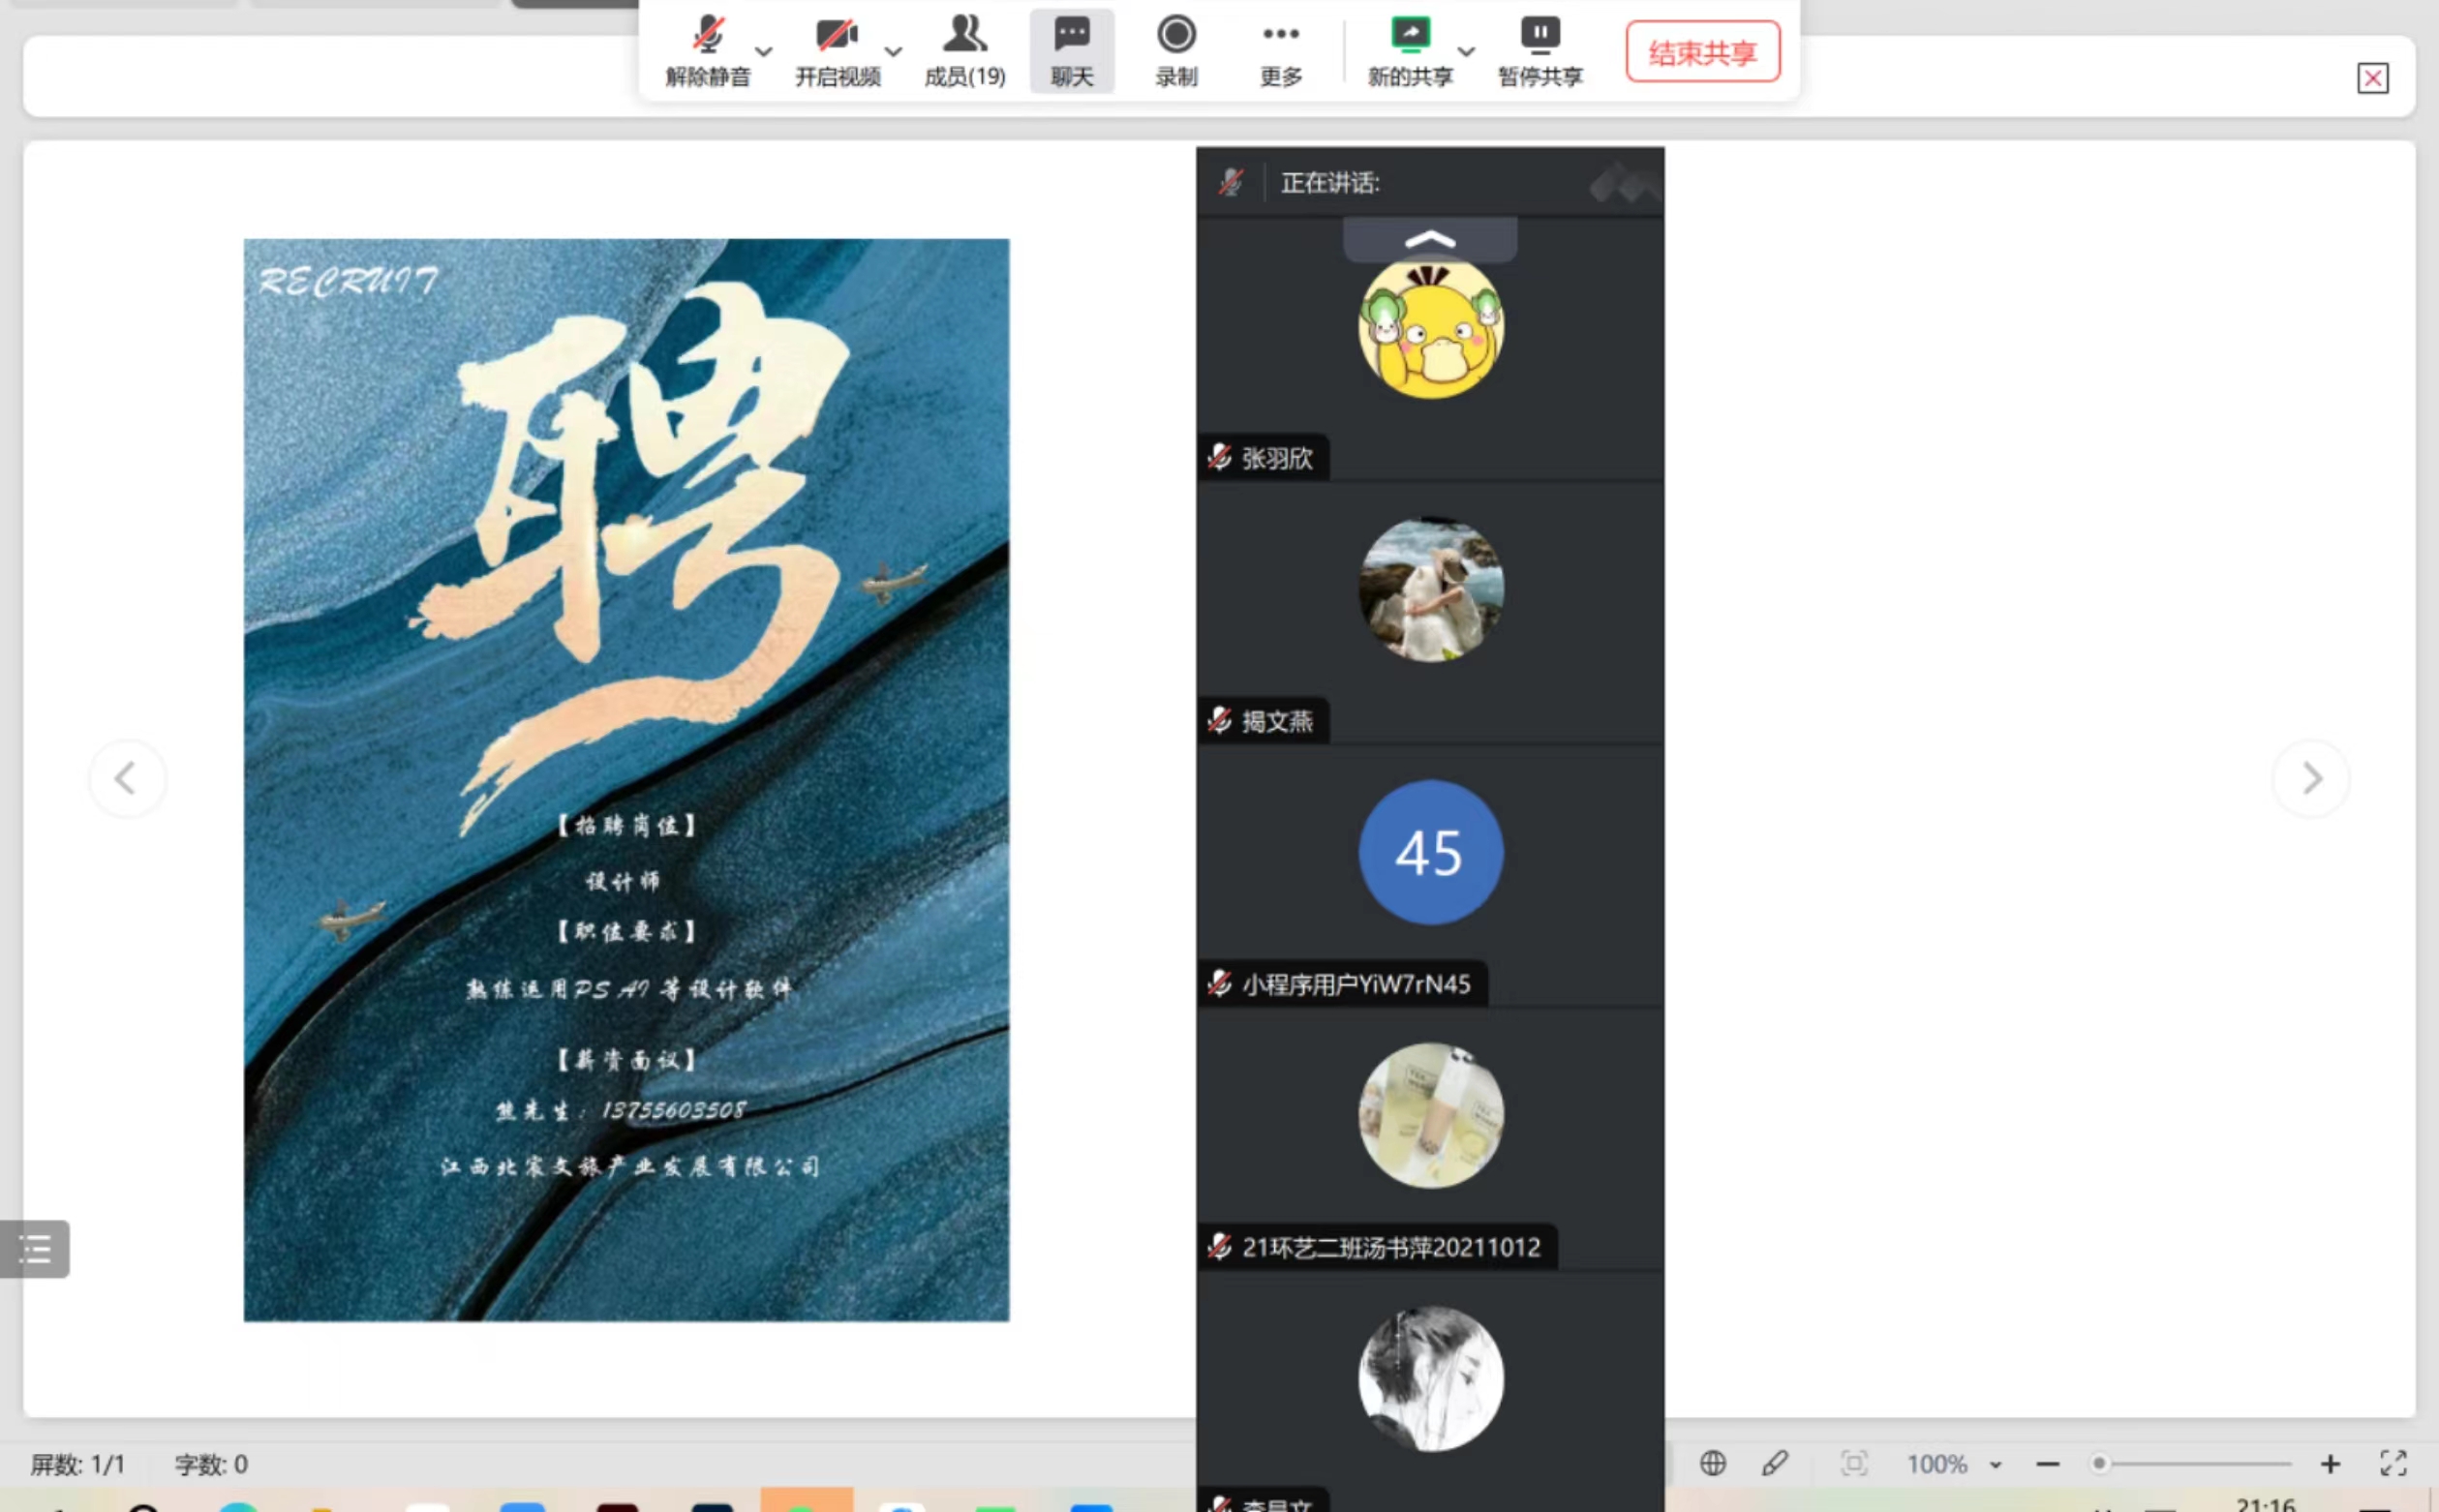The height and width of the screenshot is (1512, 2439).
Task: Start 新的共享 new share
Action: (x=1410, y=51)
